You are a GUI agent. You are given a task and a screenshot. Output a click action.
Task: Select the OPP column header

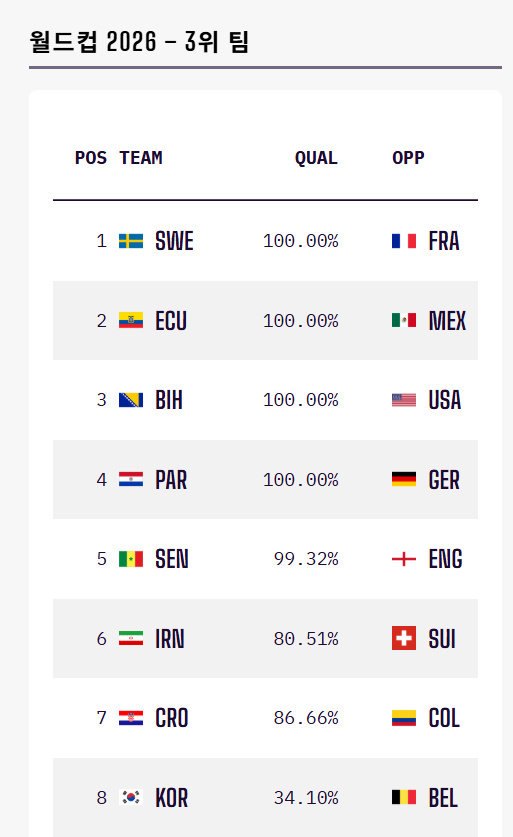408,158
